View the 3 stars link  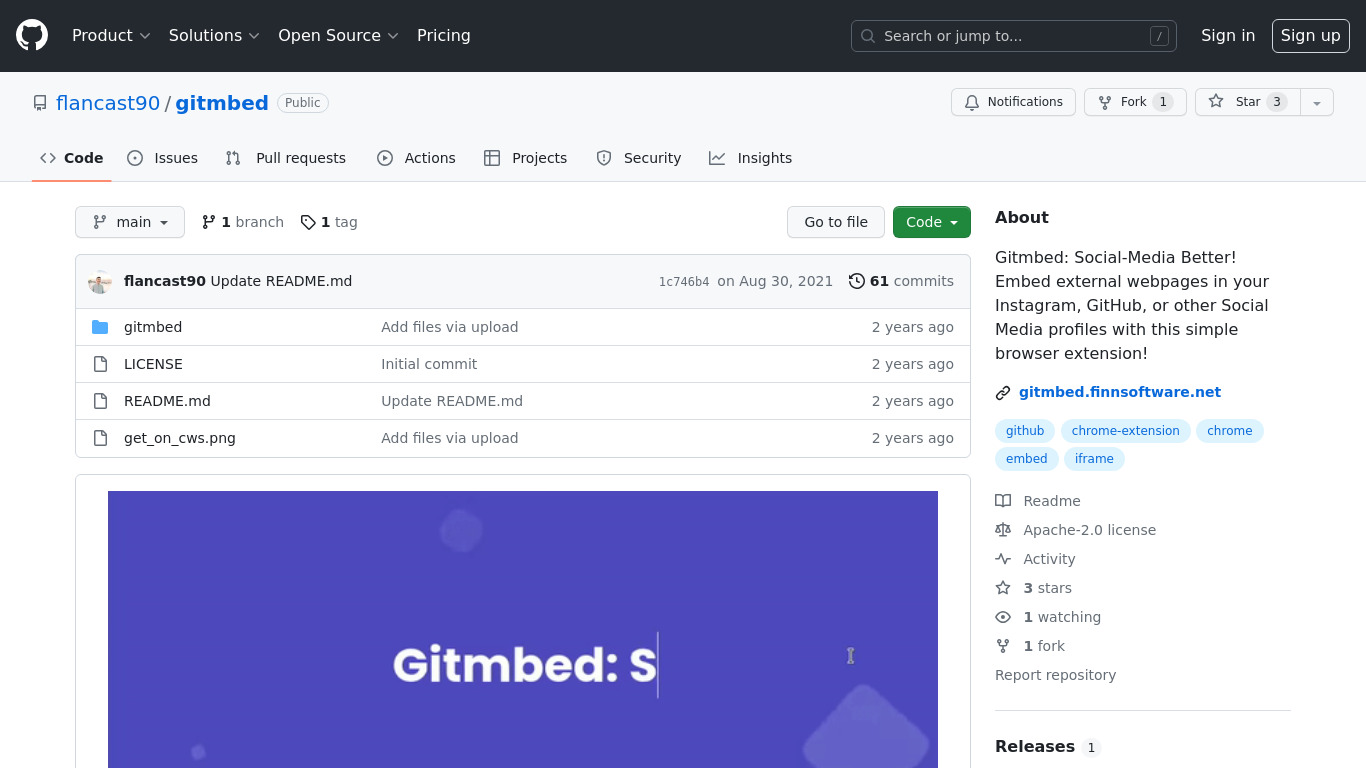tap(1033, 588)
